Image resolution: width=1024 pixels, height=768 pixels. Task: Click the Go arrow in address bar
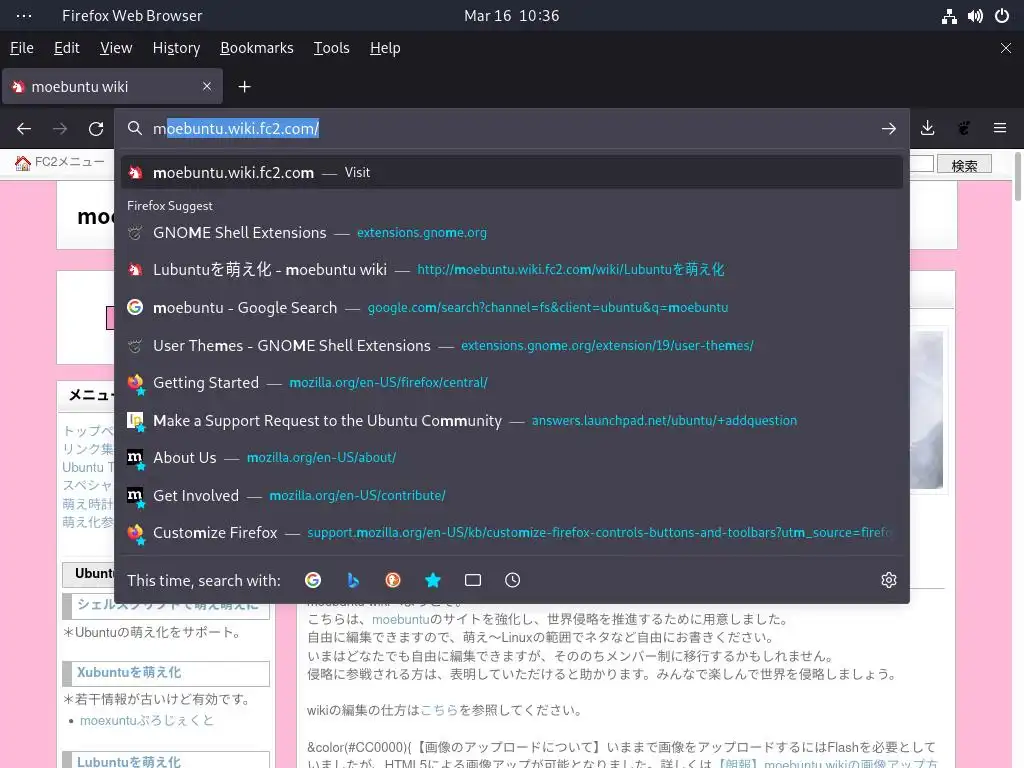(889, 129)
